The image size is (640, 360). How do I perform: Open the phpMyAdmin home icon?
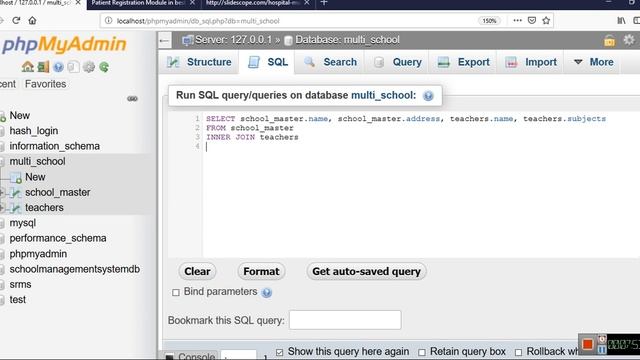(28, 67)
